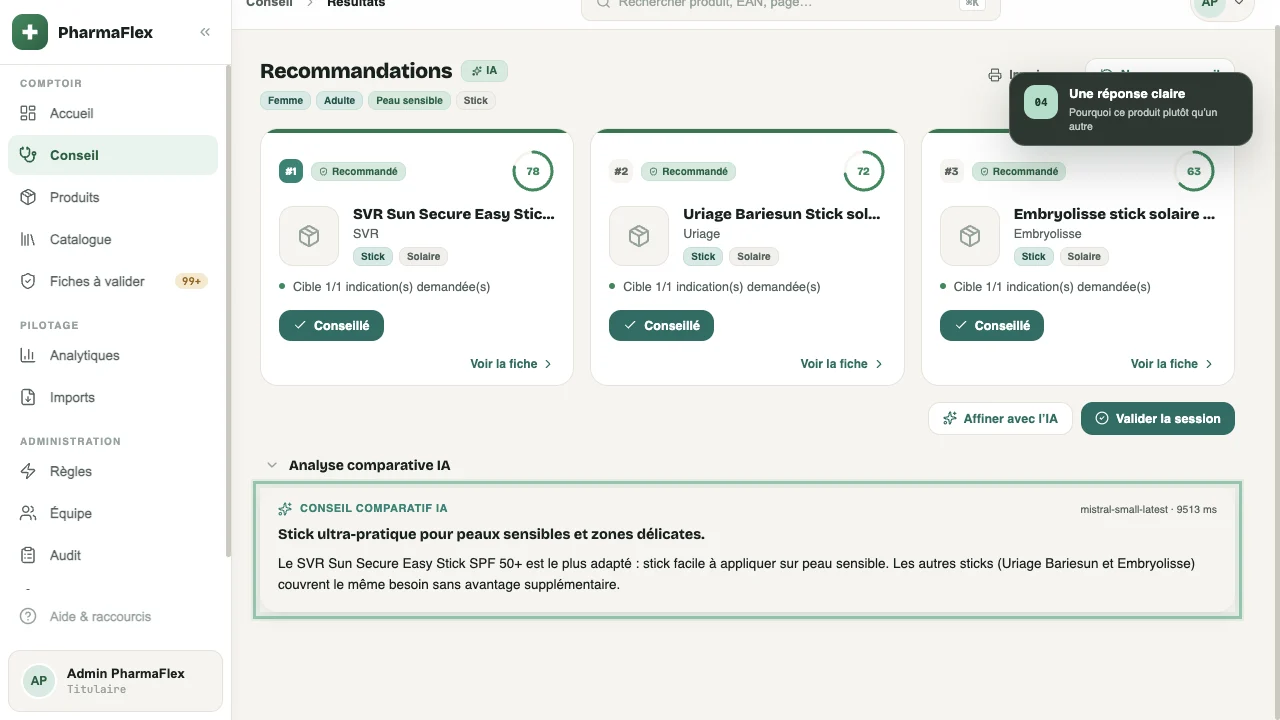The width and height of the screenshot is (1280, 720).
Task: Click the score ring showing 78
Action: [x=533, y=171]
